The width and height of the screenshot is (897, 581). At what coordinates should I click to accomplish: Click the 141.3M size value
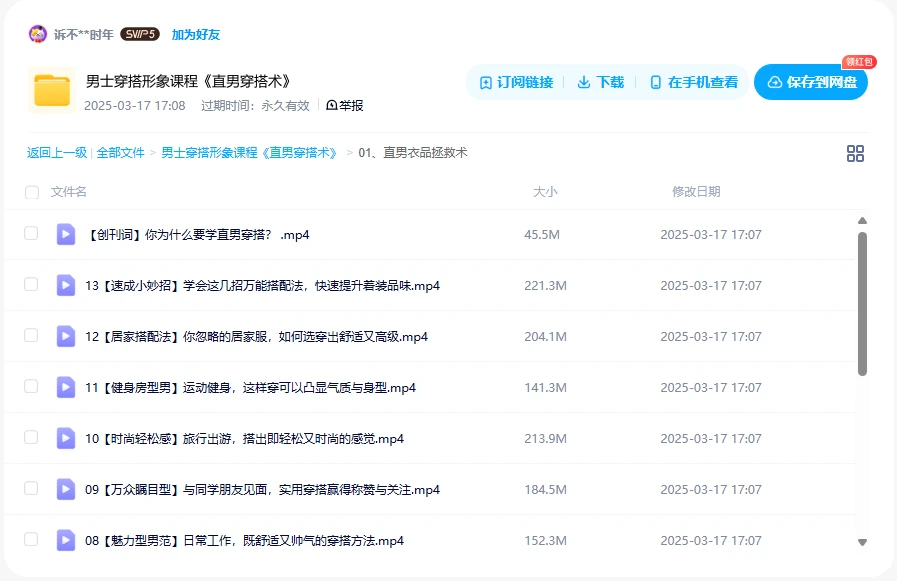click(545, 387)
